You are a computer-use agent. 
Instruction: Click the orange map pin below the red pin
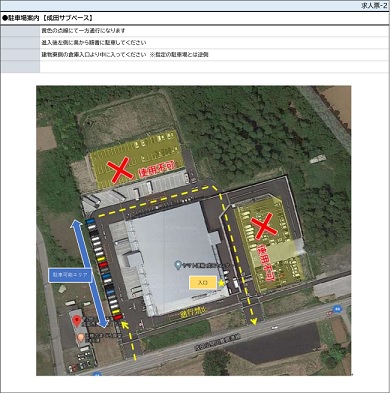tap(80, 337)
